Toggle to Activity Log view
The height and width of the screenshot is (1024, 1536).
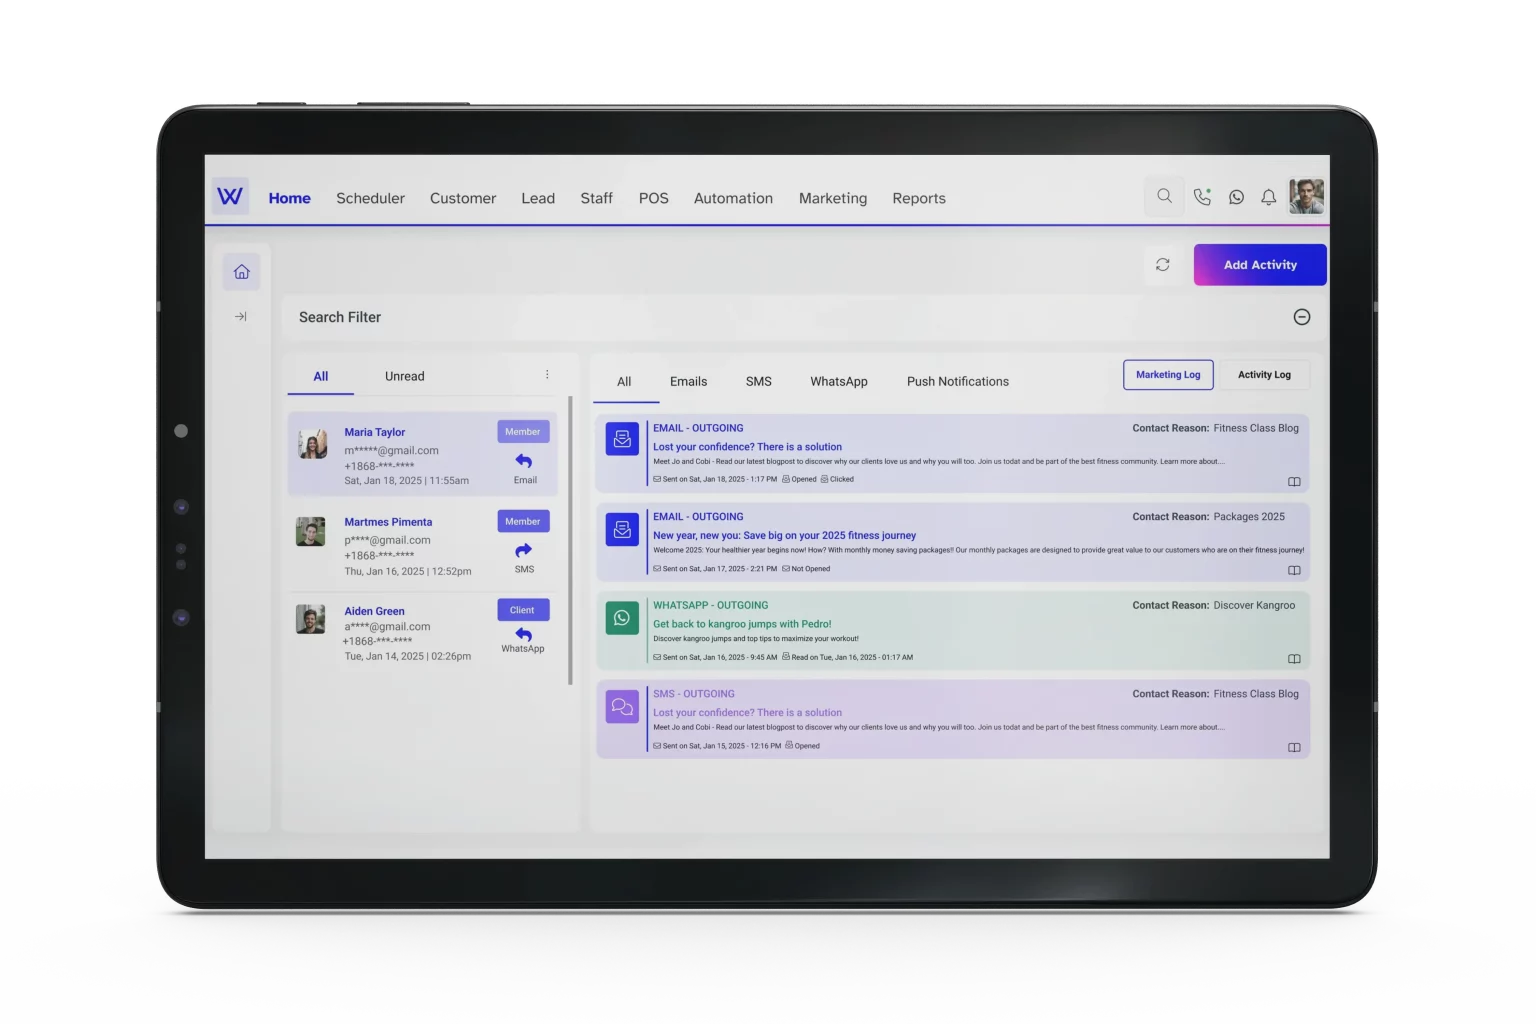click(1264, 375)
